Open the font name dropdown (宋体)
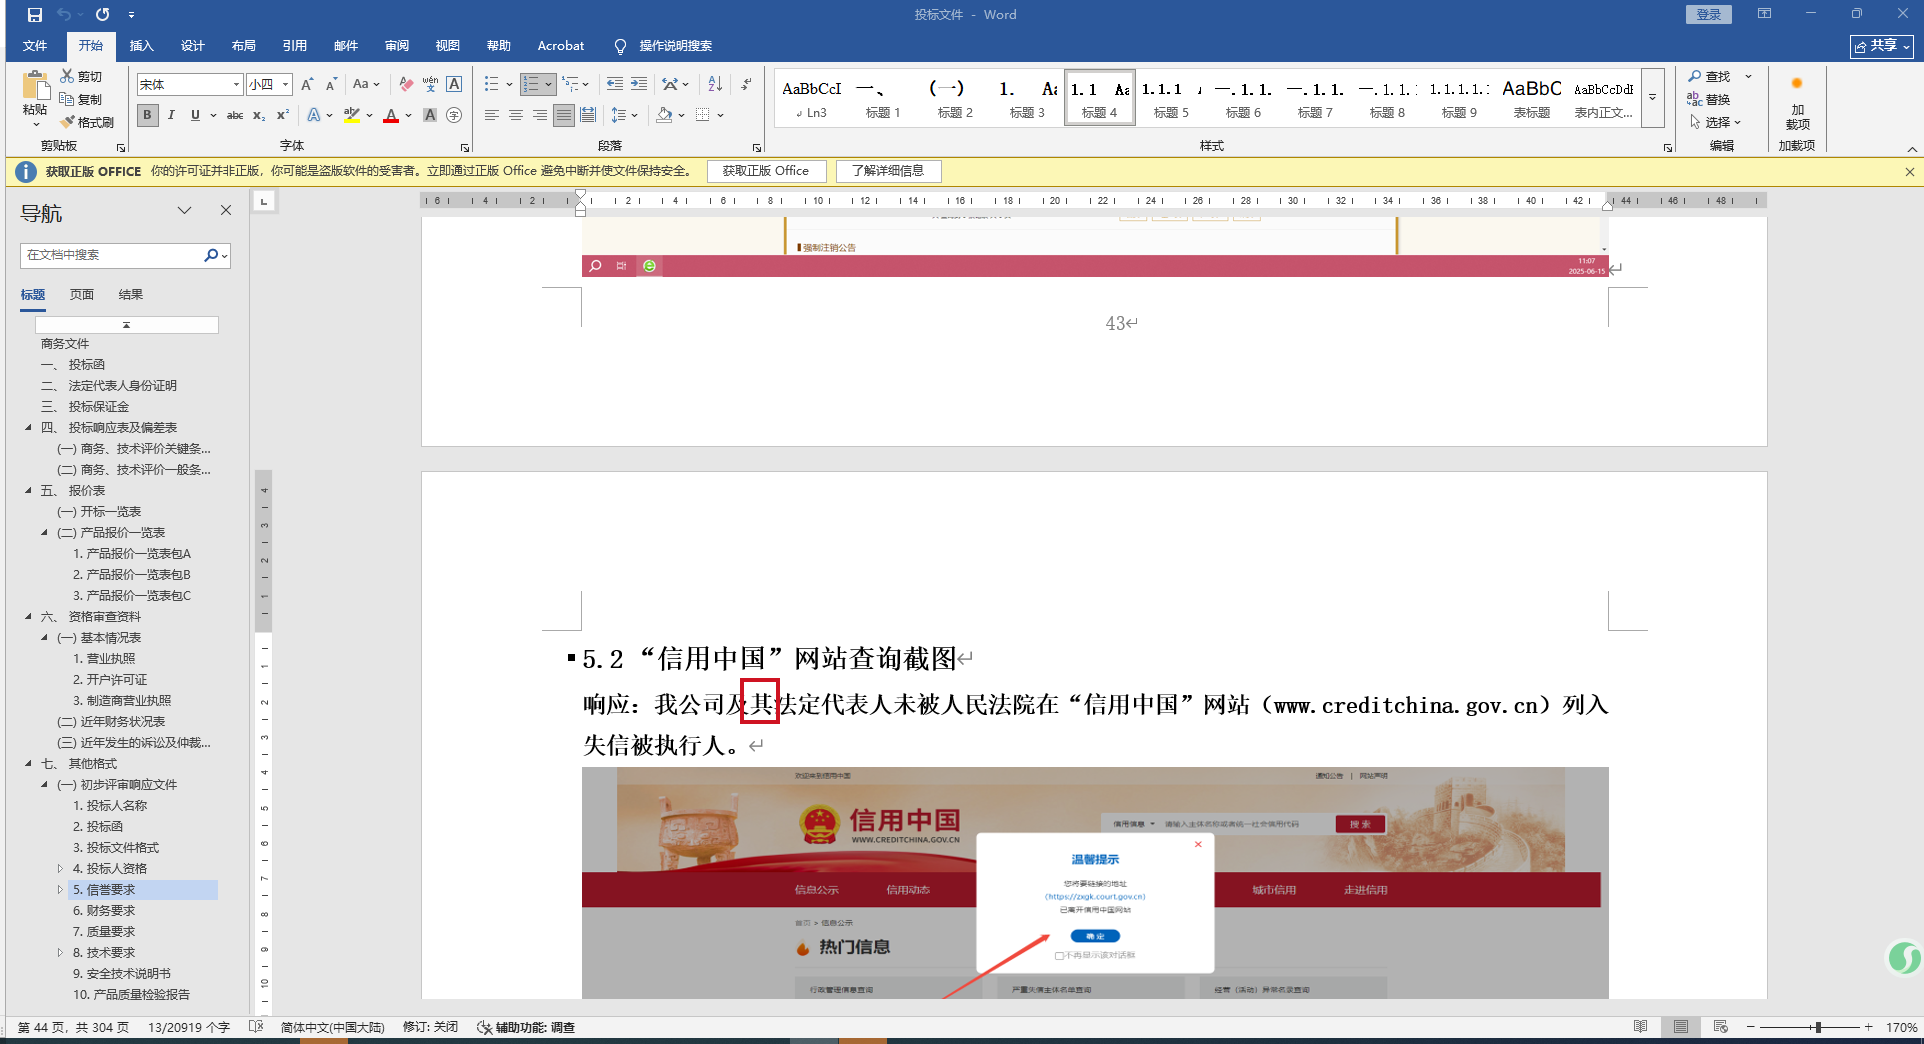Viewport: 1924px width, 1044px height. pyautogui.click(x=236, y=85)
